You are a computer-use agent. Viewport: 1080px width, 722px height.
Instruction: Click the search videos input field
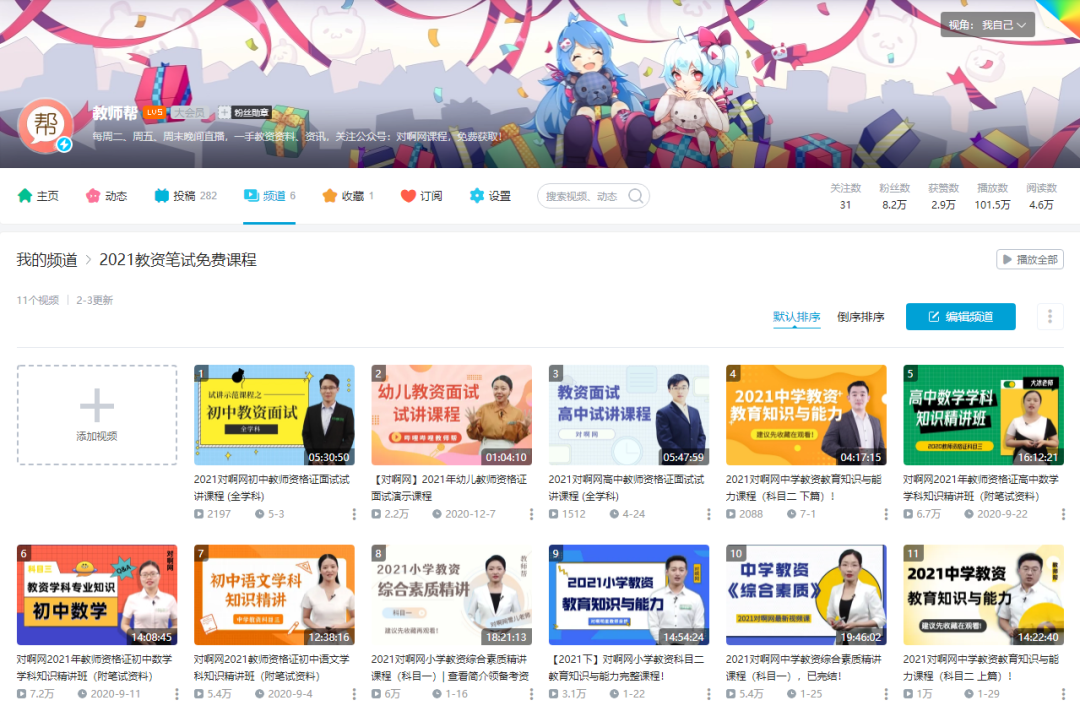(582, 196)
